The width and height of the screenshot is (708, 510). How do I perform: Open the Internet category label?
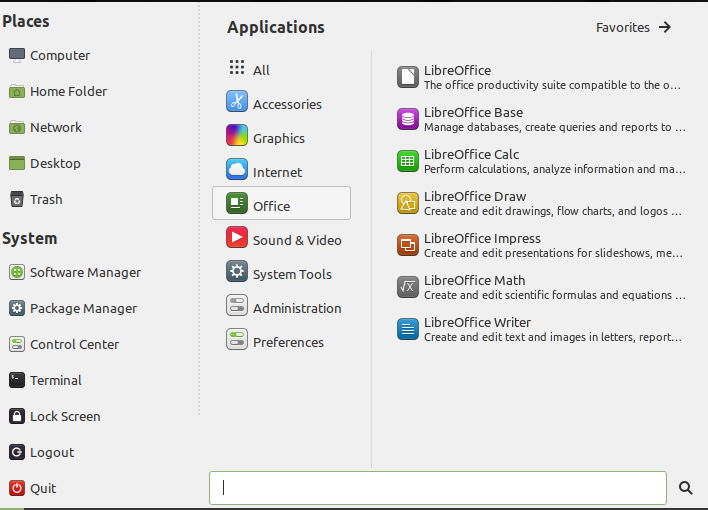pyautogui.click(x=277, y=172)
